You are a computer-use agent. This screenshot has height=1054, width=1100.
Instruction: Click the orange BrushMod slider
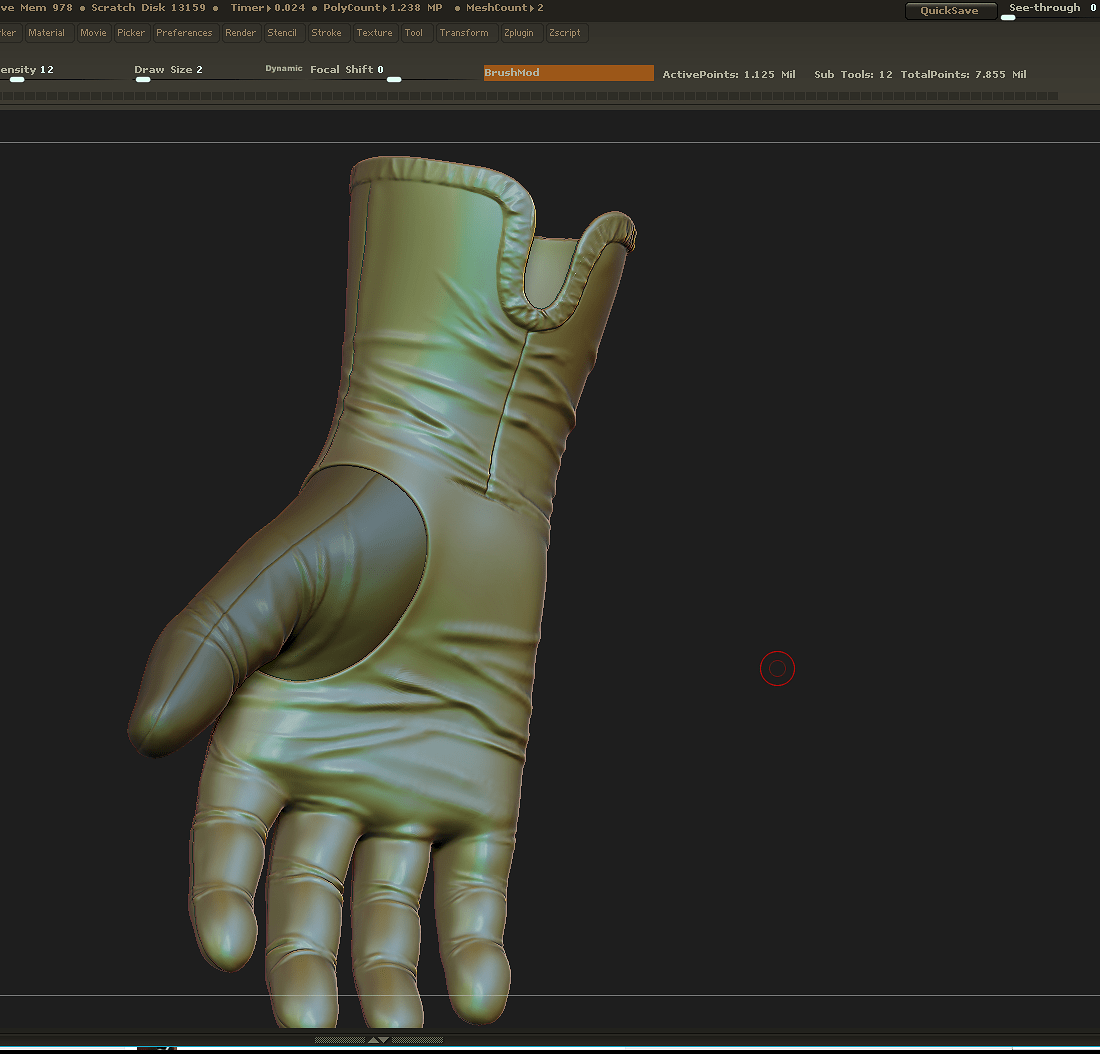coord(569,73)
